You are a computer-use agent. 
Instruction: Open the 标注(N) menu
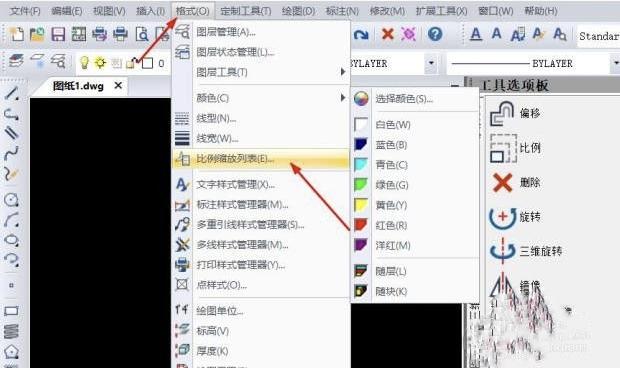tap(342, 11)
